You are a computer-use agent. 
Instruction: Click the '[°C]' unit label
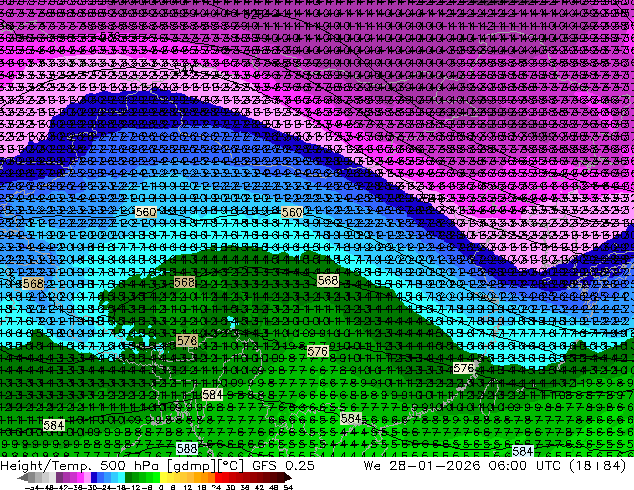tap(230, 466)
